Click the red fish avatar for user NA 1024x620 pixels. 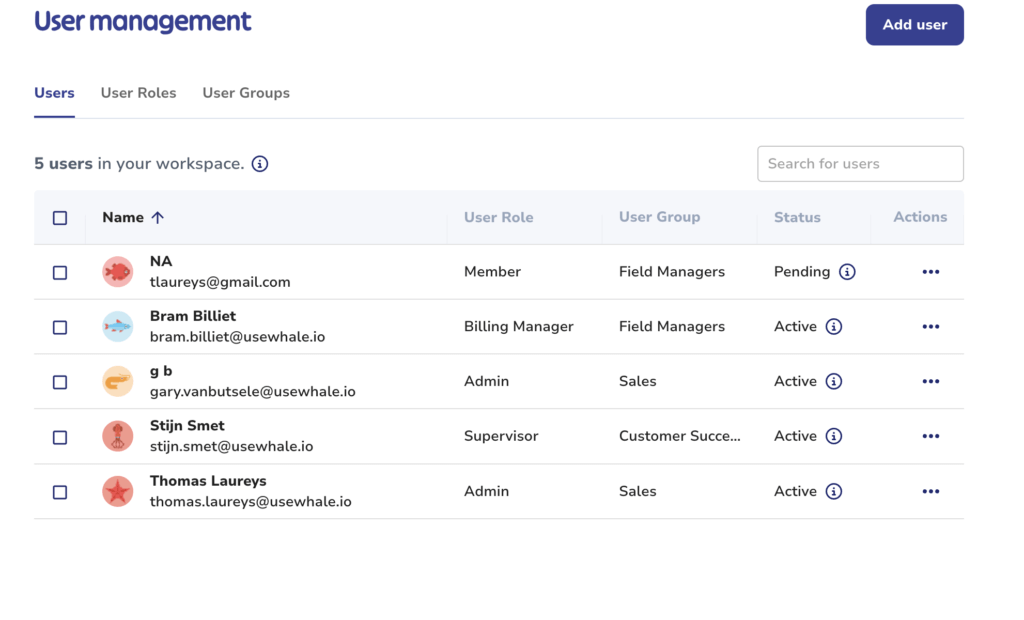click(118, 272)
